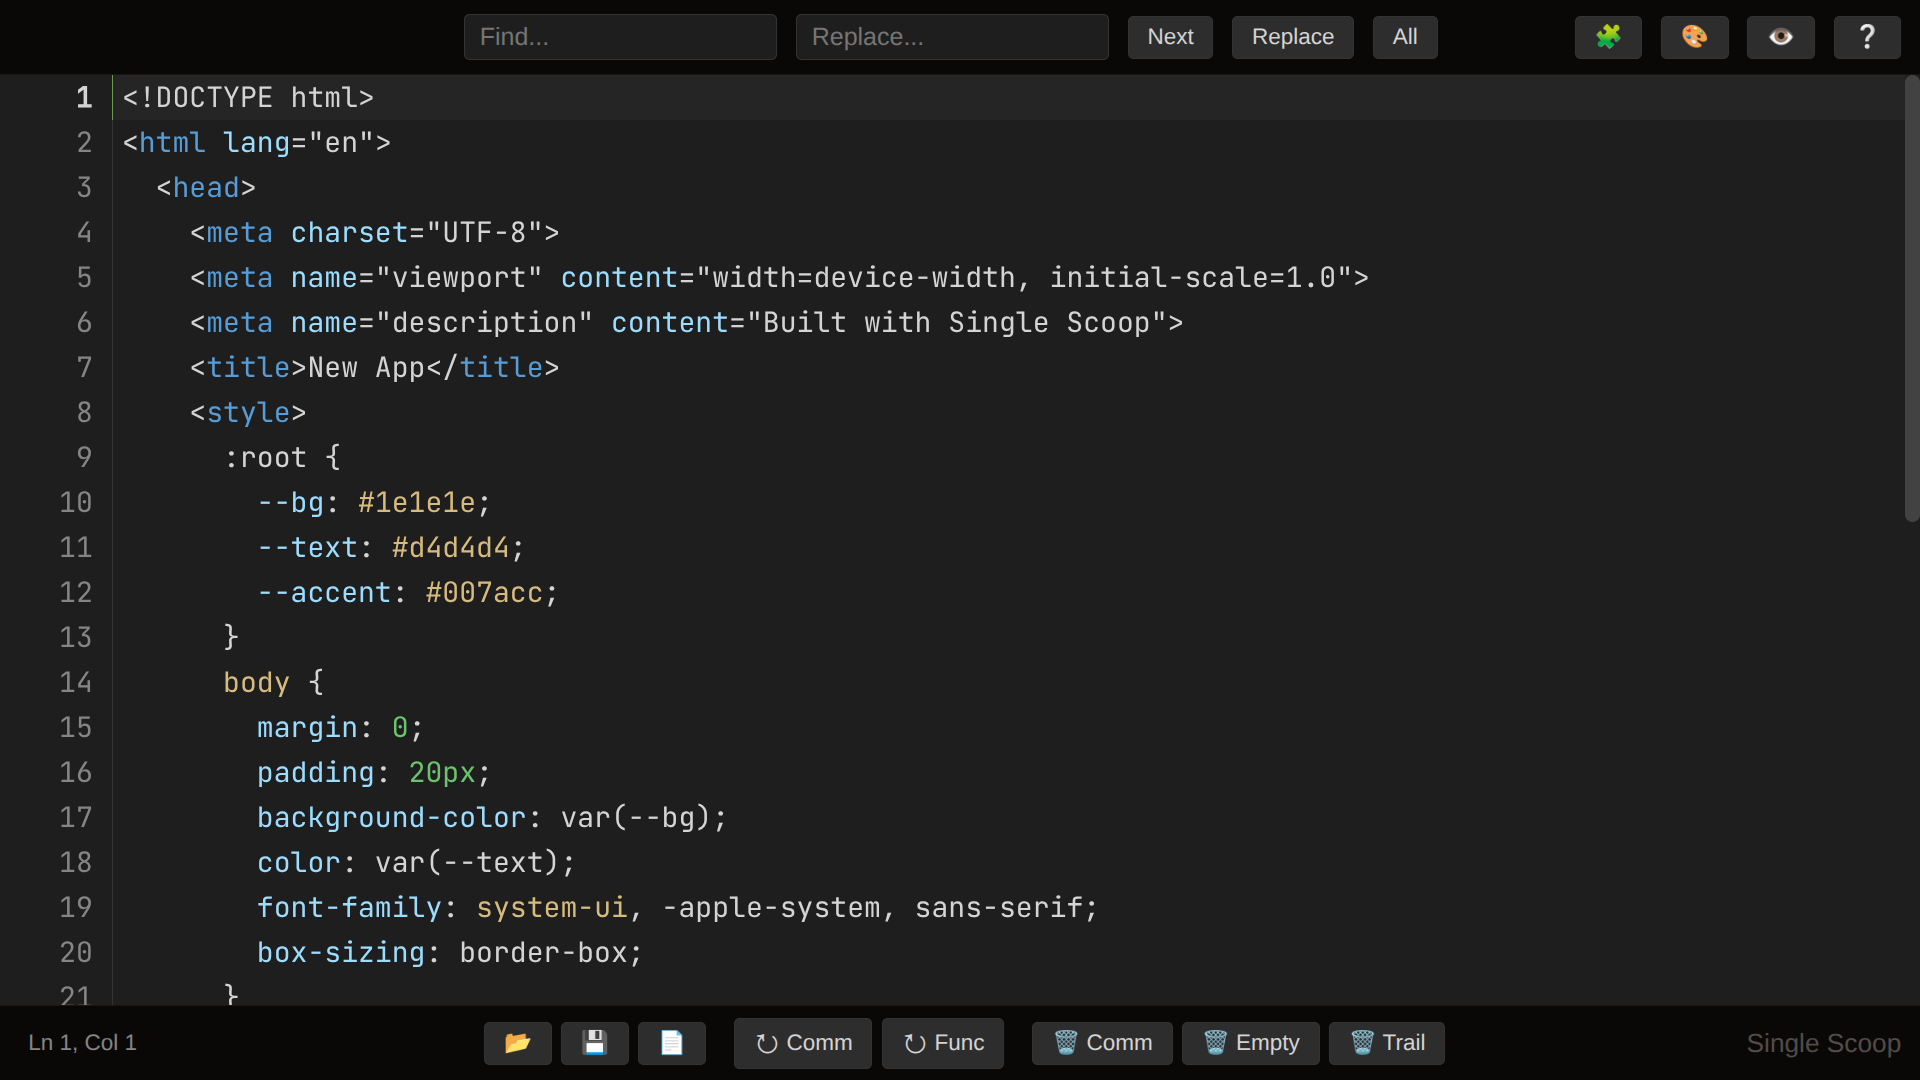Click the rotate-arrow Func button
Screen dimensions: 1920x1080
click(x=943, y=1043)
